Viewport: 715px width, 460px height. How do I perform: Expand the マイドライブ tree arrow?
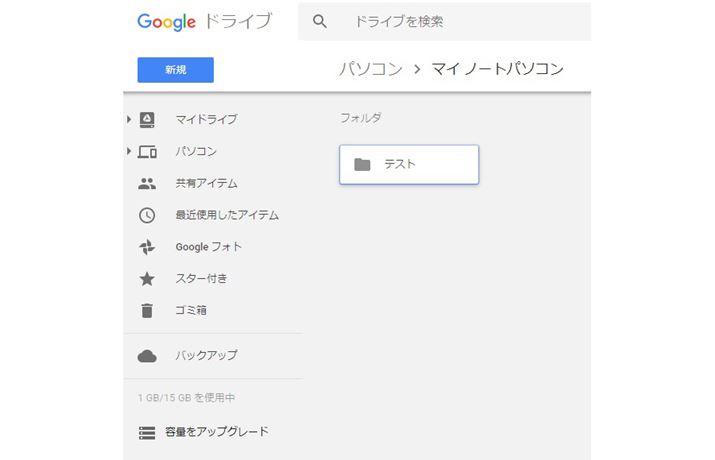[x=129, y=120]
